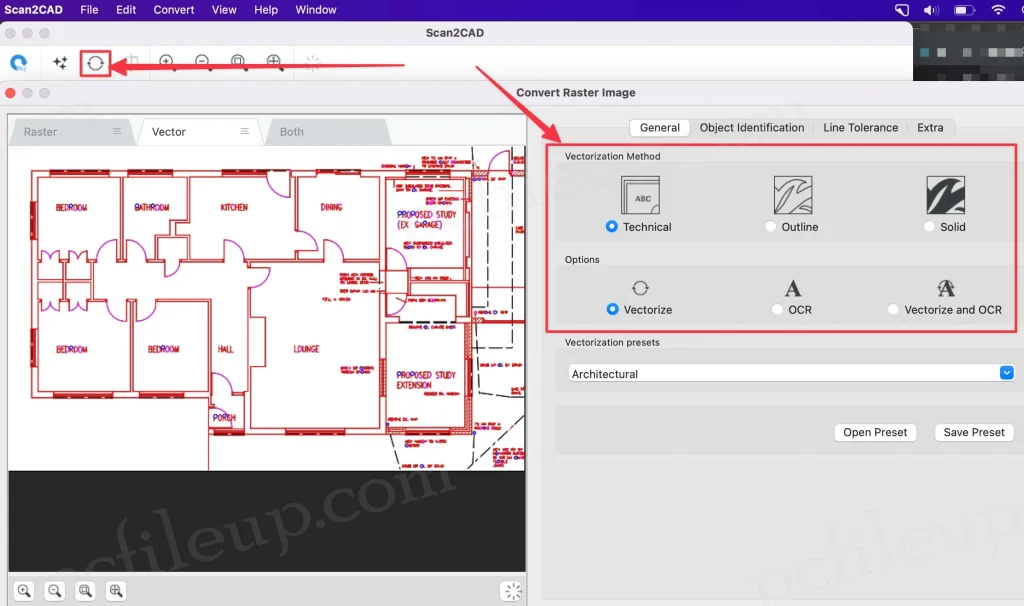Open the blue Scan2CAD app icon
The width and height of the screenshot is (1024, 606).
tap(18, 62)
